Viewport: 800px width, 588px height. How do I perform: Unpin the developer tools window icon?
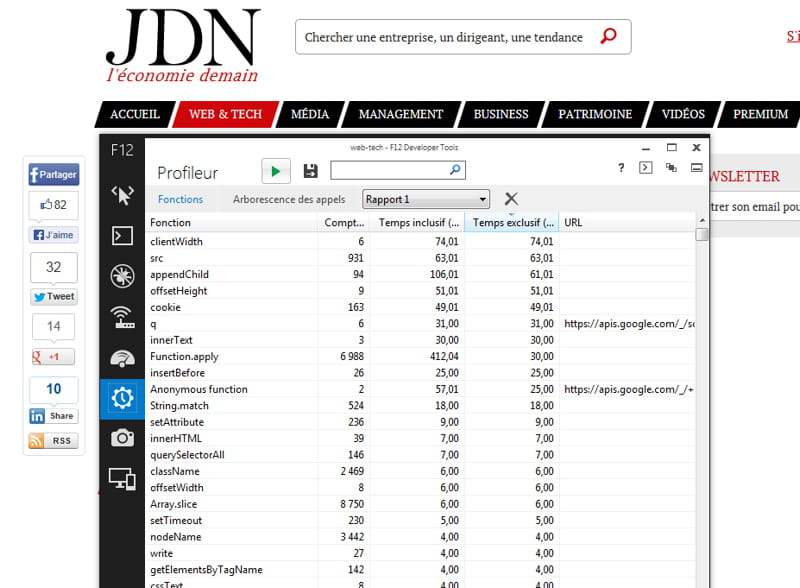coord(696,167)
